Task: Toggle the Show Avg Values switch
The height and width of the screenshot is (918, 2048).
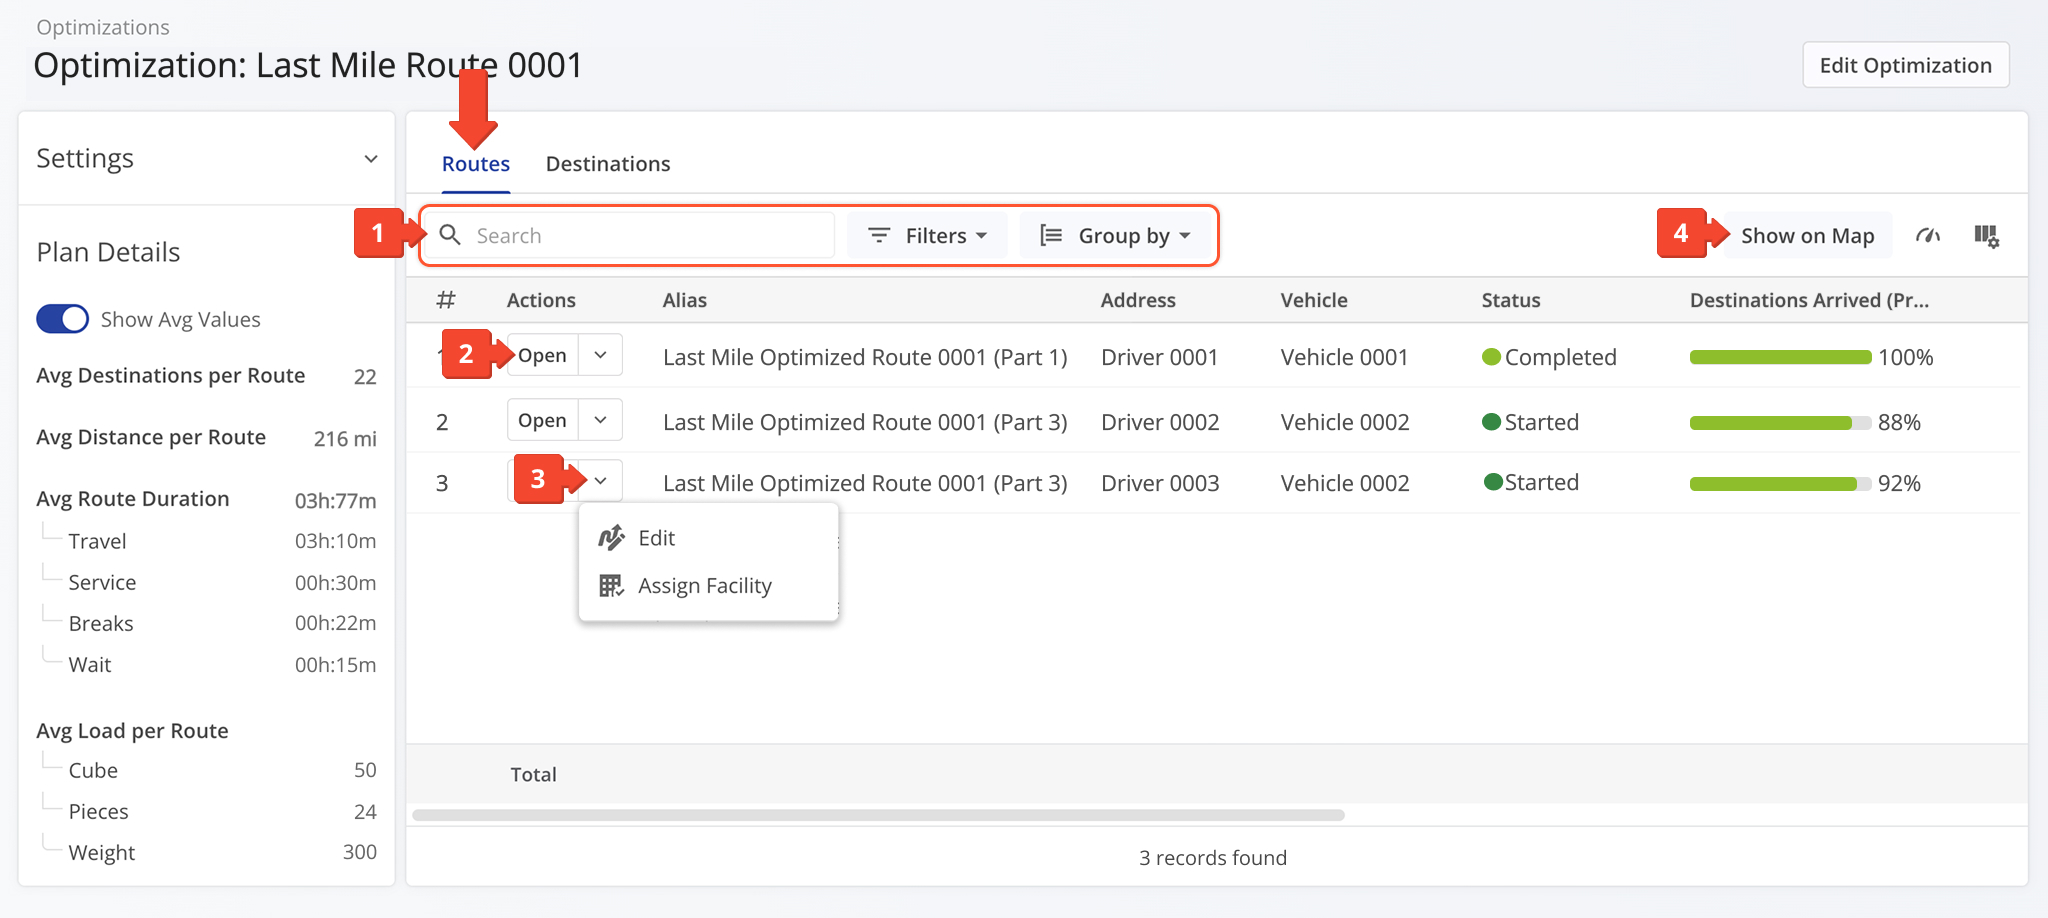Action: click(x=62, y=319)
